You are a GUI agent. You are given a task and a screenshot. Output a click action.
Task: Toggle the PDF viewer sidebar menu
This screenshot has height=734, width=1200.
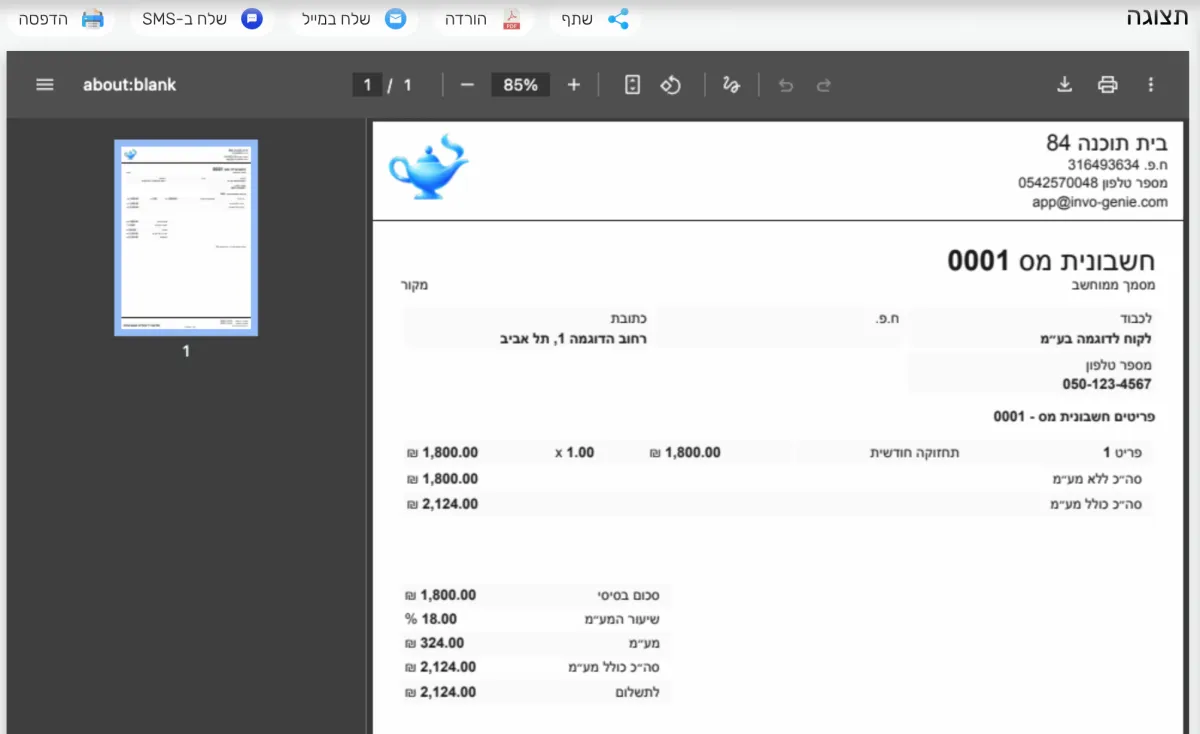pyautogui.click(x=45, y=85)
